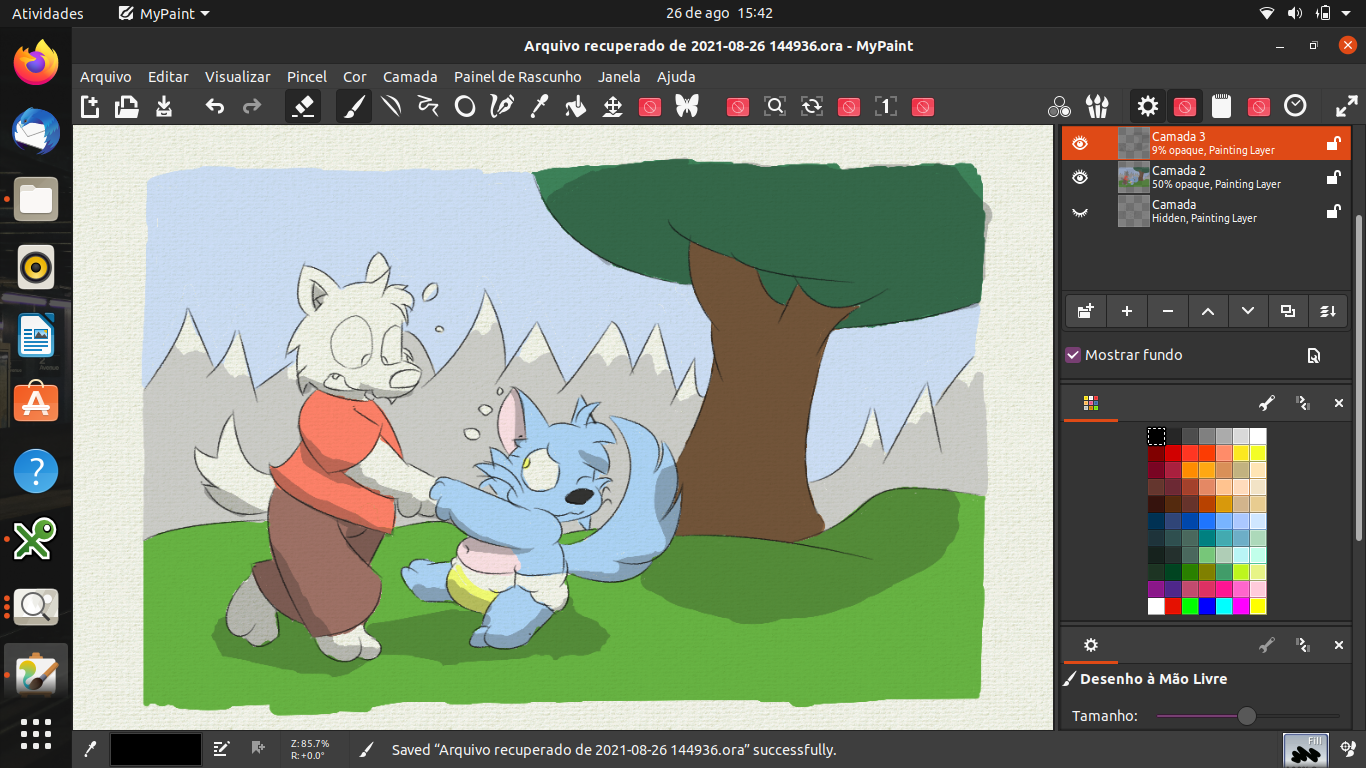Screen dimensions: 1366x768
Task: Open the Janela menu
Action: click(x=619, y=77)
